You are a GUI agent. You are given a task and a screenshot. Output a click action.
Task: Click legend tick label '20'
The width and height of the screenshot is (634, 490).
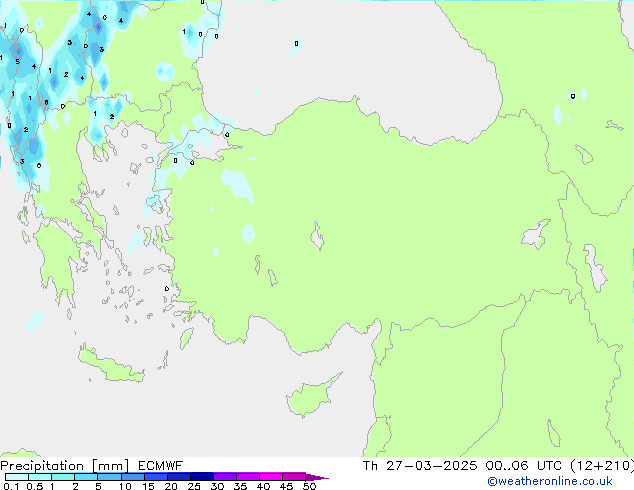(x=171, y=486)
